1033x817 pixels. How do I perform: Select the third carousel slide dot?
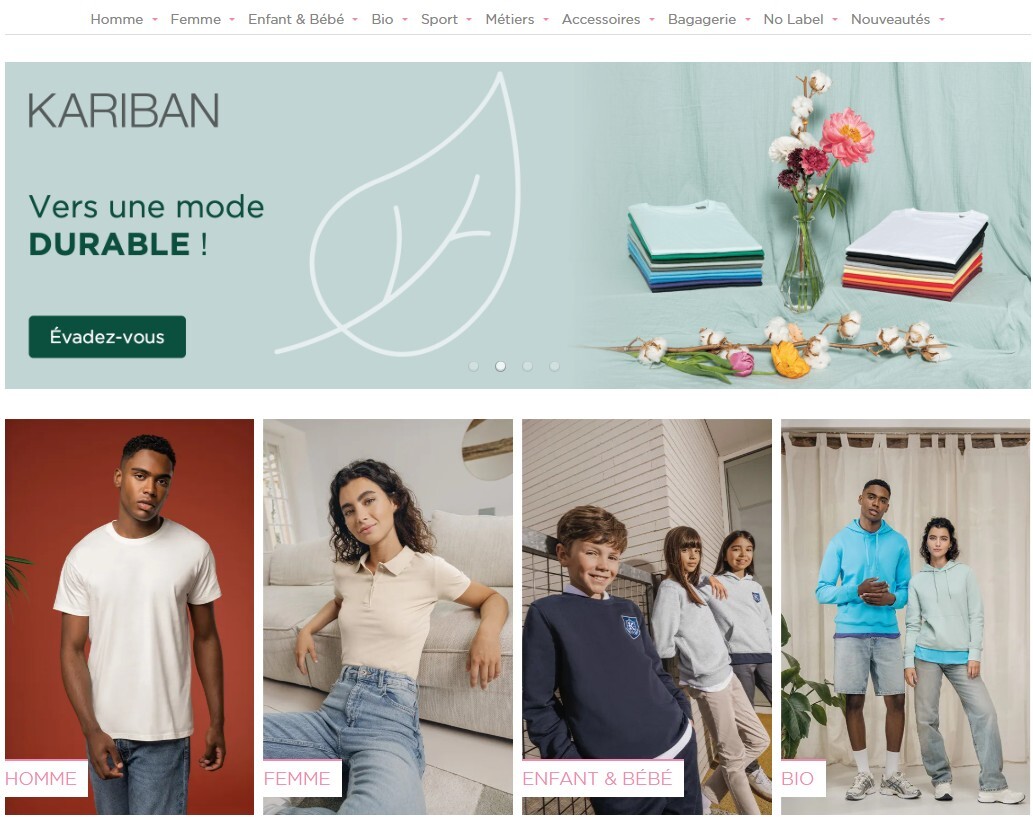point(527,366)
